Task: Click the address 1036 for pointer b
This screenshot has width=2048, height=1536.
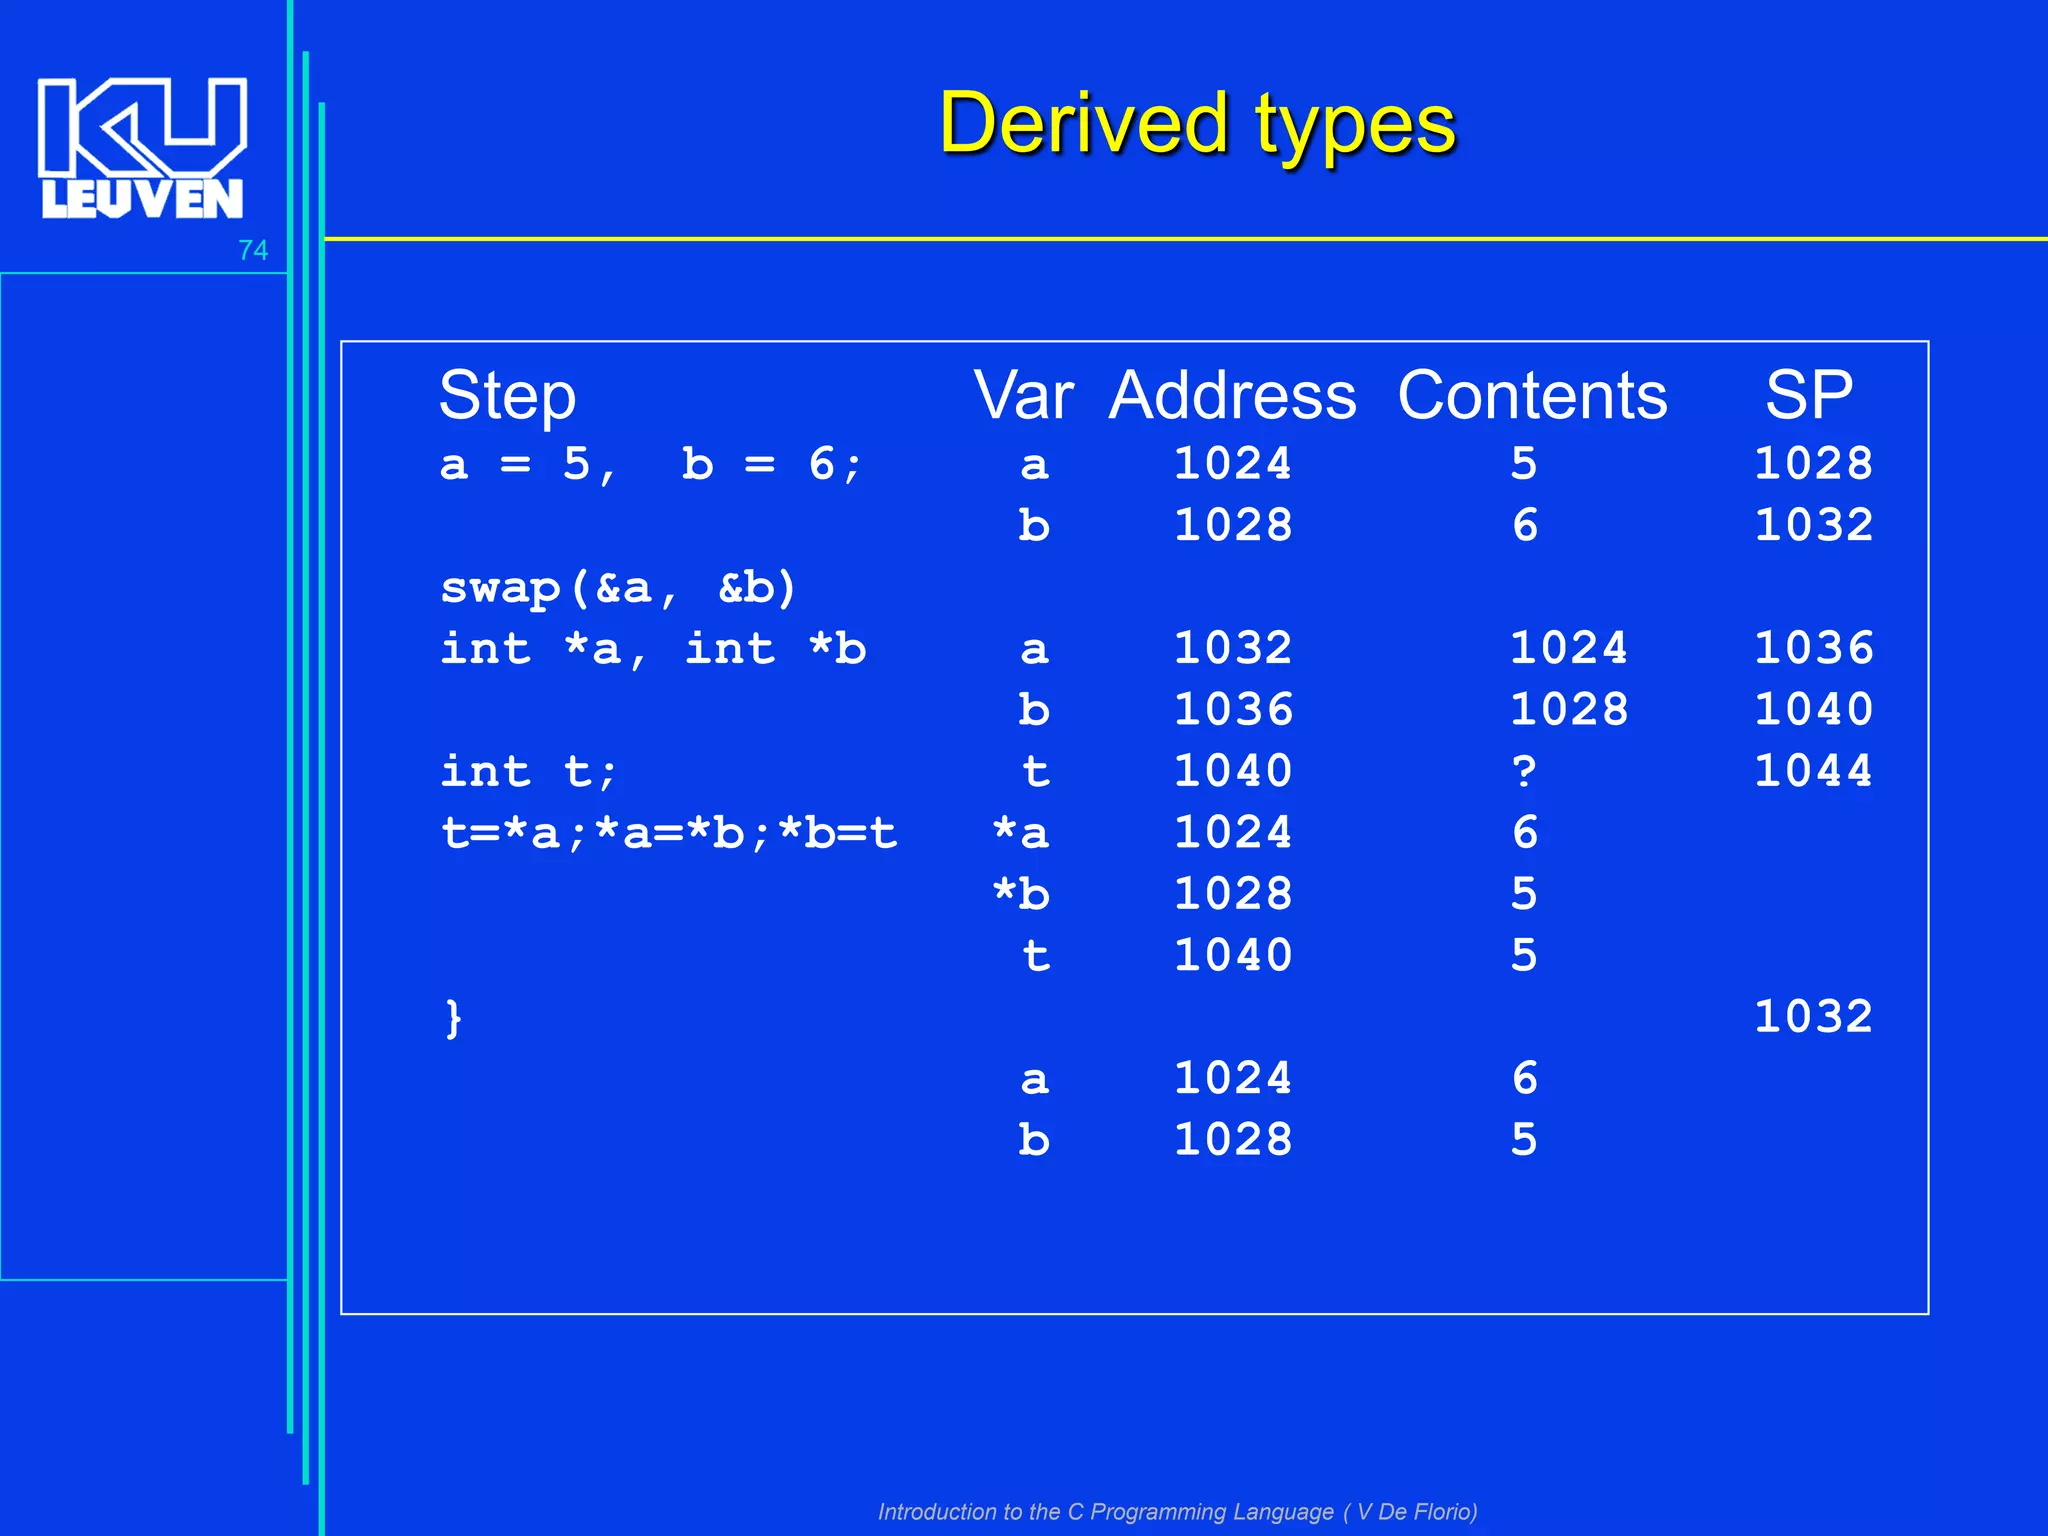Action: pyautogui.click(x=1232, y=710)
